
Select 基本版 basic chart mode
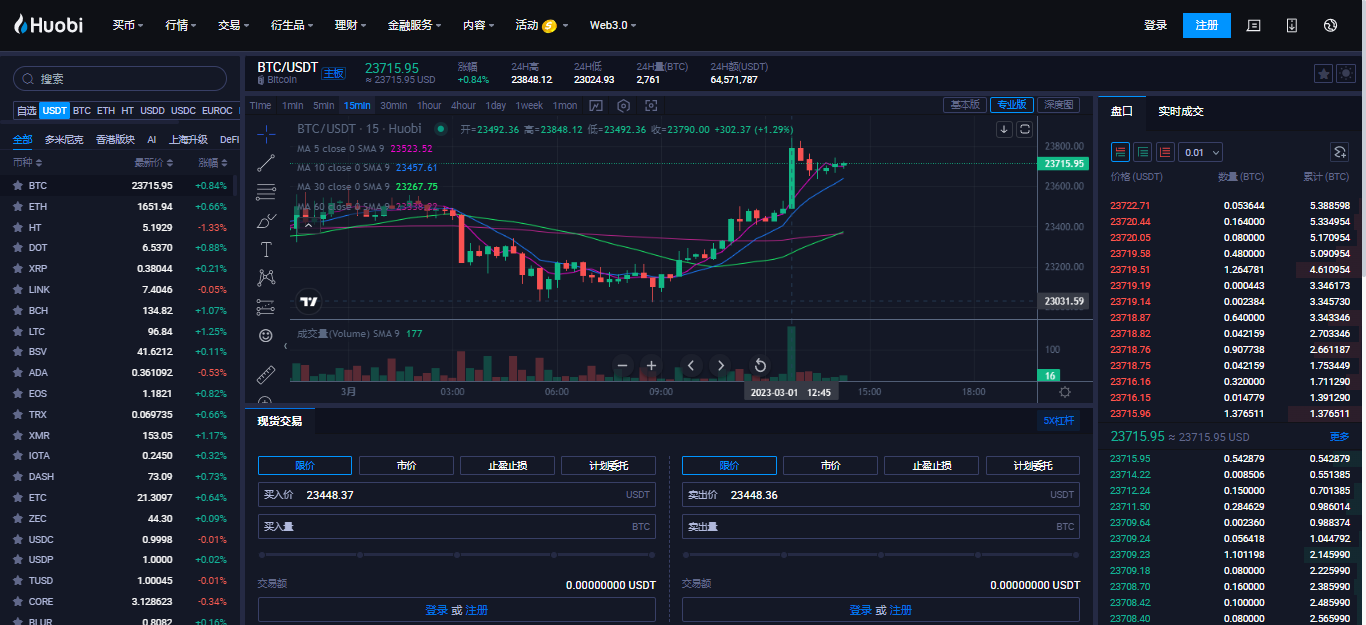(965, 105)
